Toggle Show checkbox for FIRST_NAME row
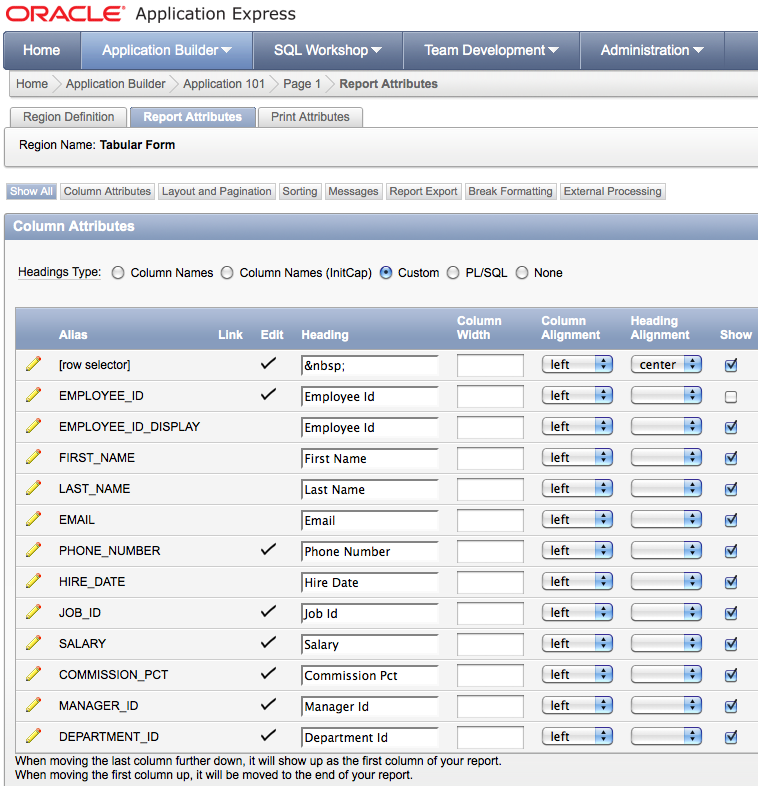This screenshot has width=758, height=786. (x=731, y=458)
